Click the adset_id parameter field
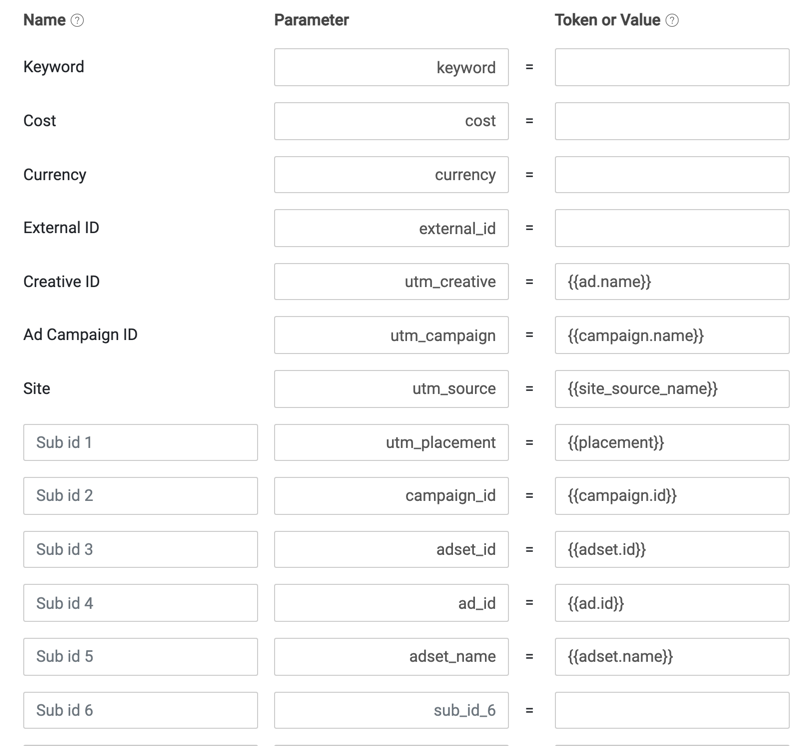This screenshot has height=746, width=811. (391, 549)
